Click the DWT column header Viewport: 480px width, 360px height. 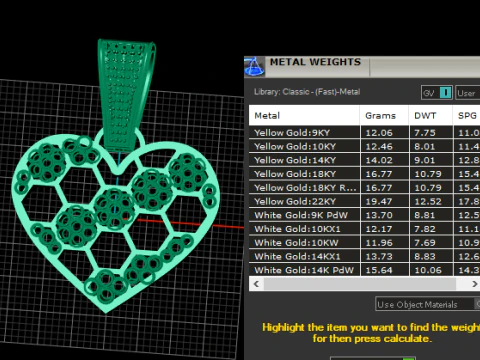[x=430, y=116]
